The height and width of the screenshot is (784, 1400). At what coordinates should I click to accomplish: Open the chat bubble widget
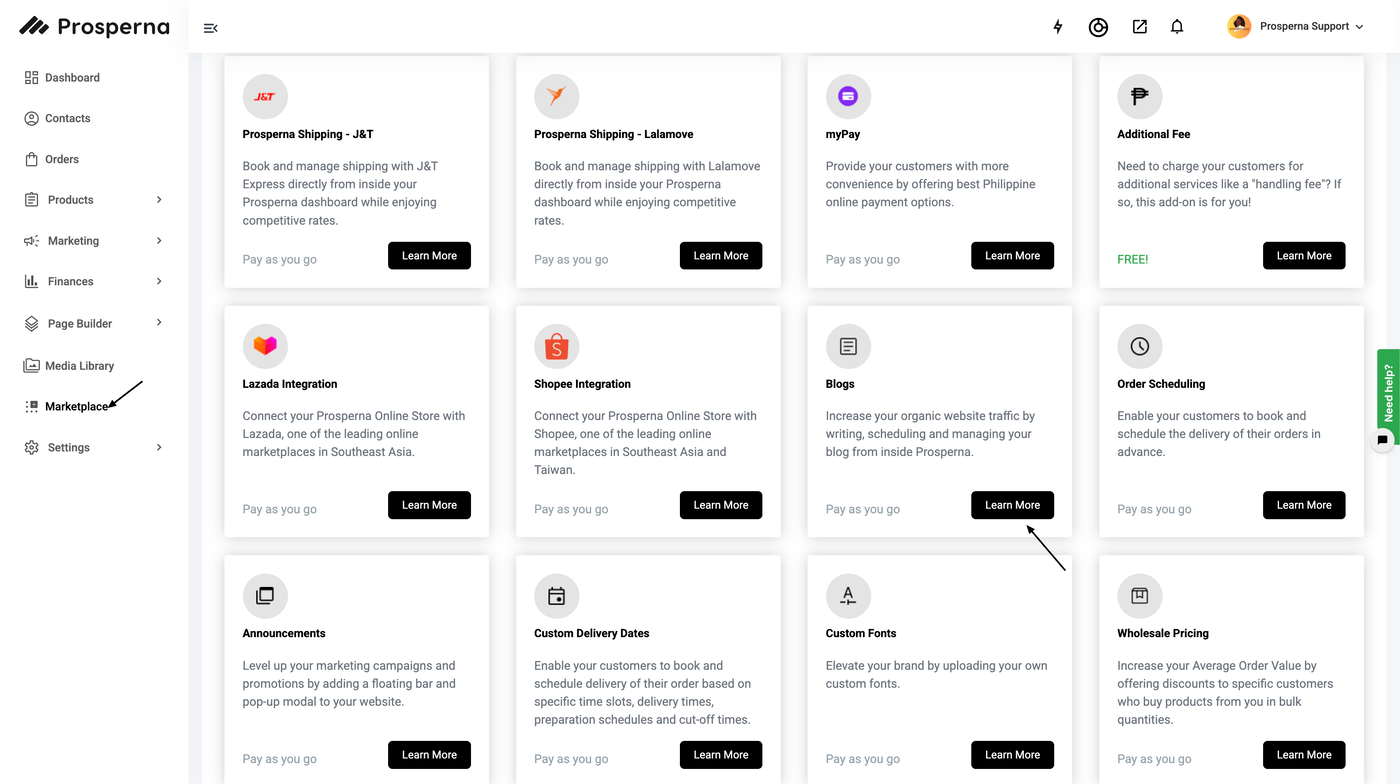[1382, 439]
